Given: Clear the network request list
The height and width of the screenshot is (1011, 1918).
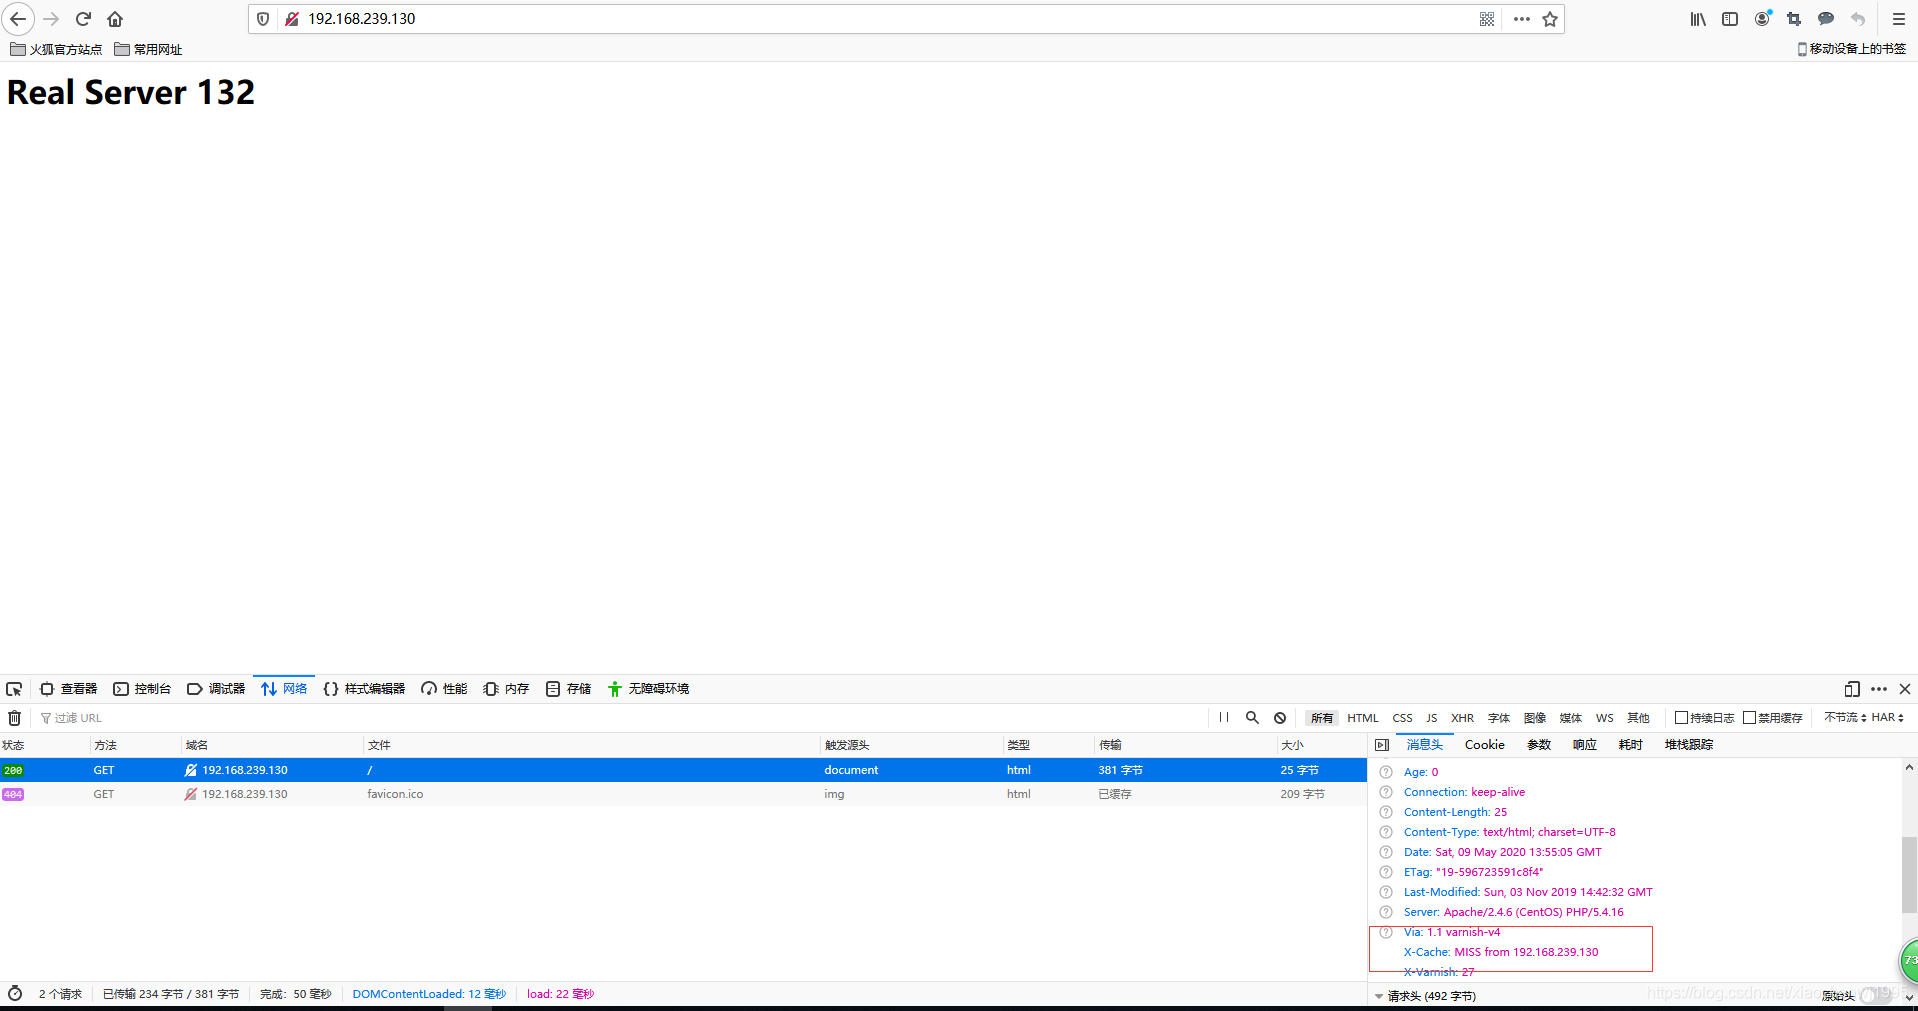Looking at the screenshot, I should tap(15, 718).
